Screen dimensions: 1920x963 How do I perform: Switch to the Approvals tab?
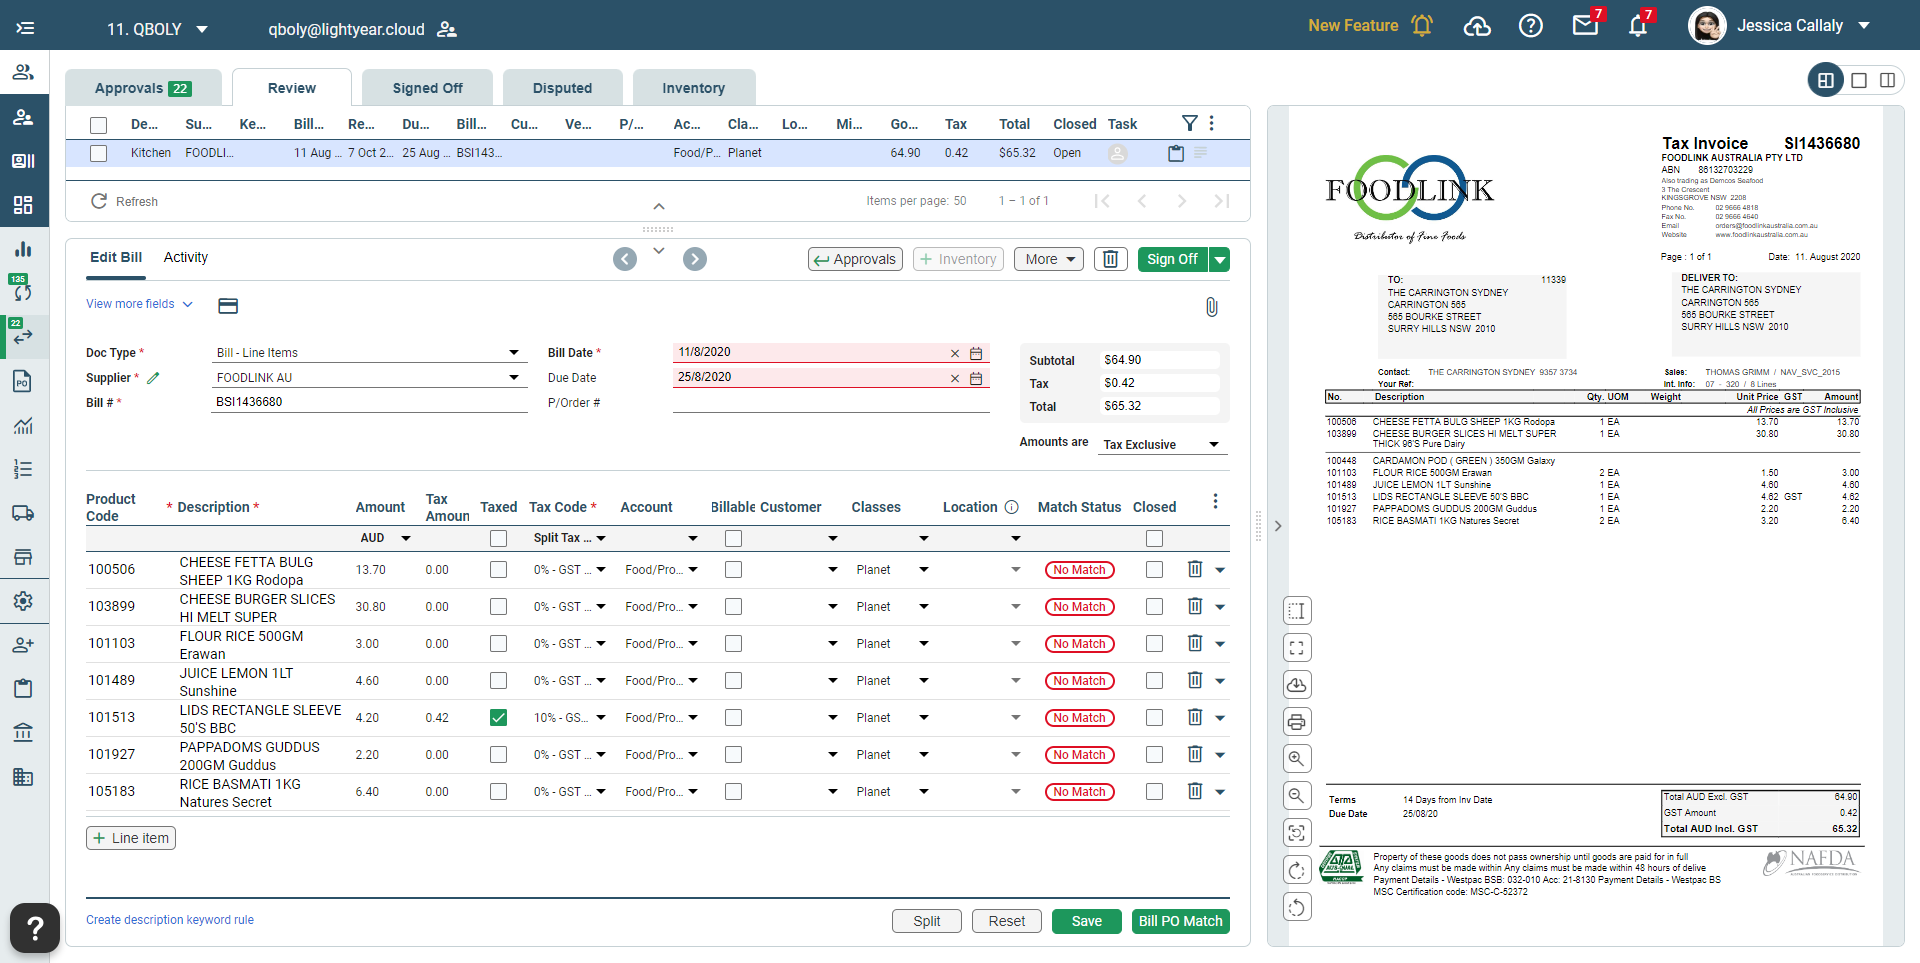point(143,88)
